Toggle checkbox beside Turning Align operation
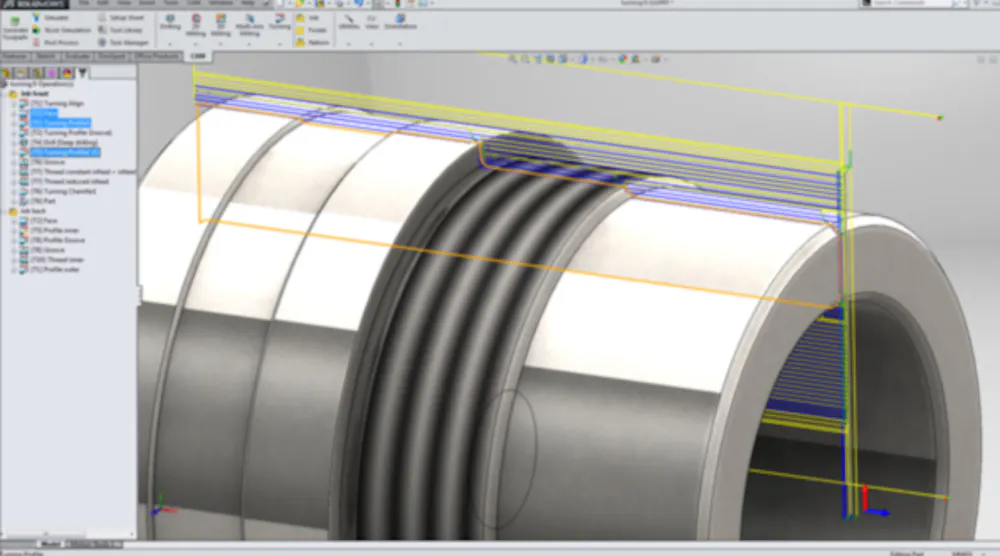This screenshot has height=556, width=1000. [x=13, y=103]
